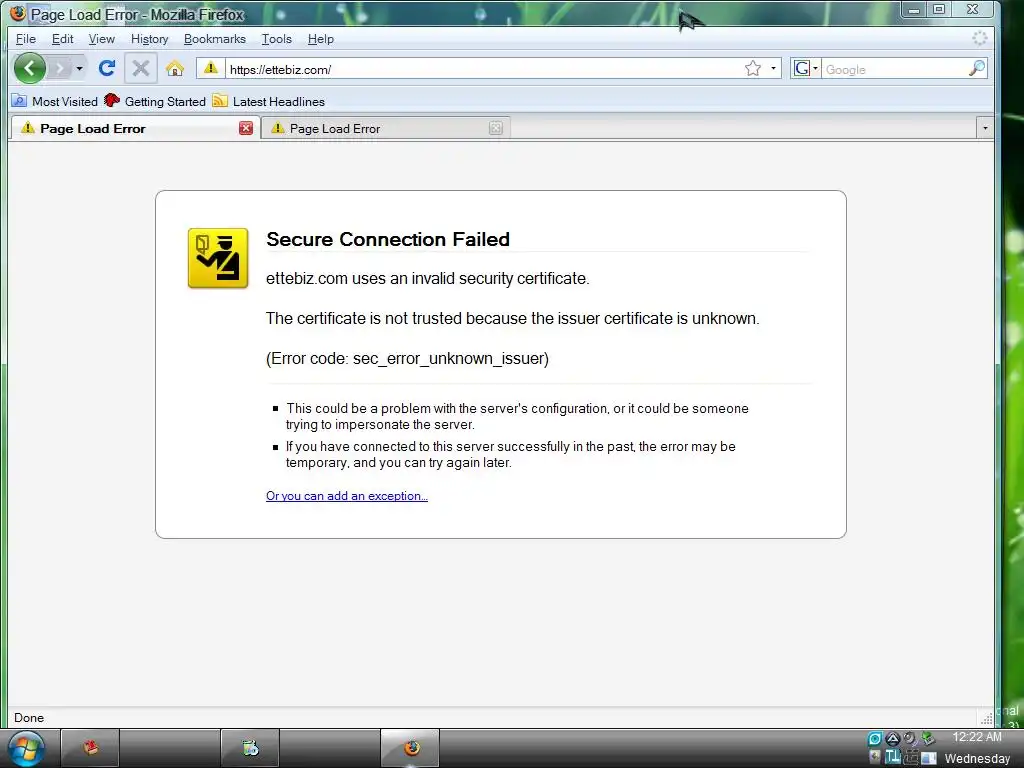Click the taskbar clock showing 12:22 AM
Viewport: 1024px width, 768px height.
point(976,737)
